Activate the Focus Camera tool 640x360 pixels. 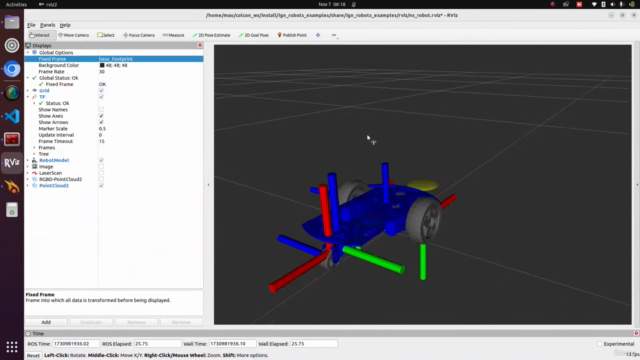[x=139, y=35]
